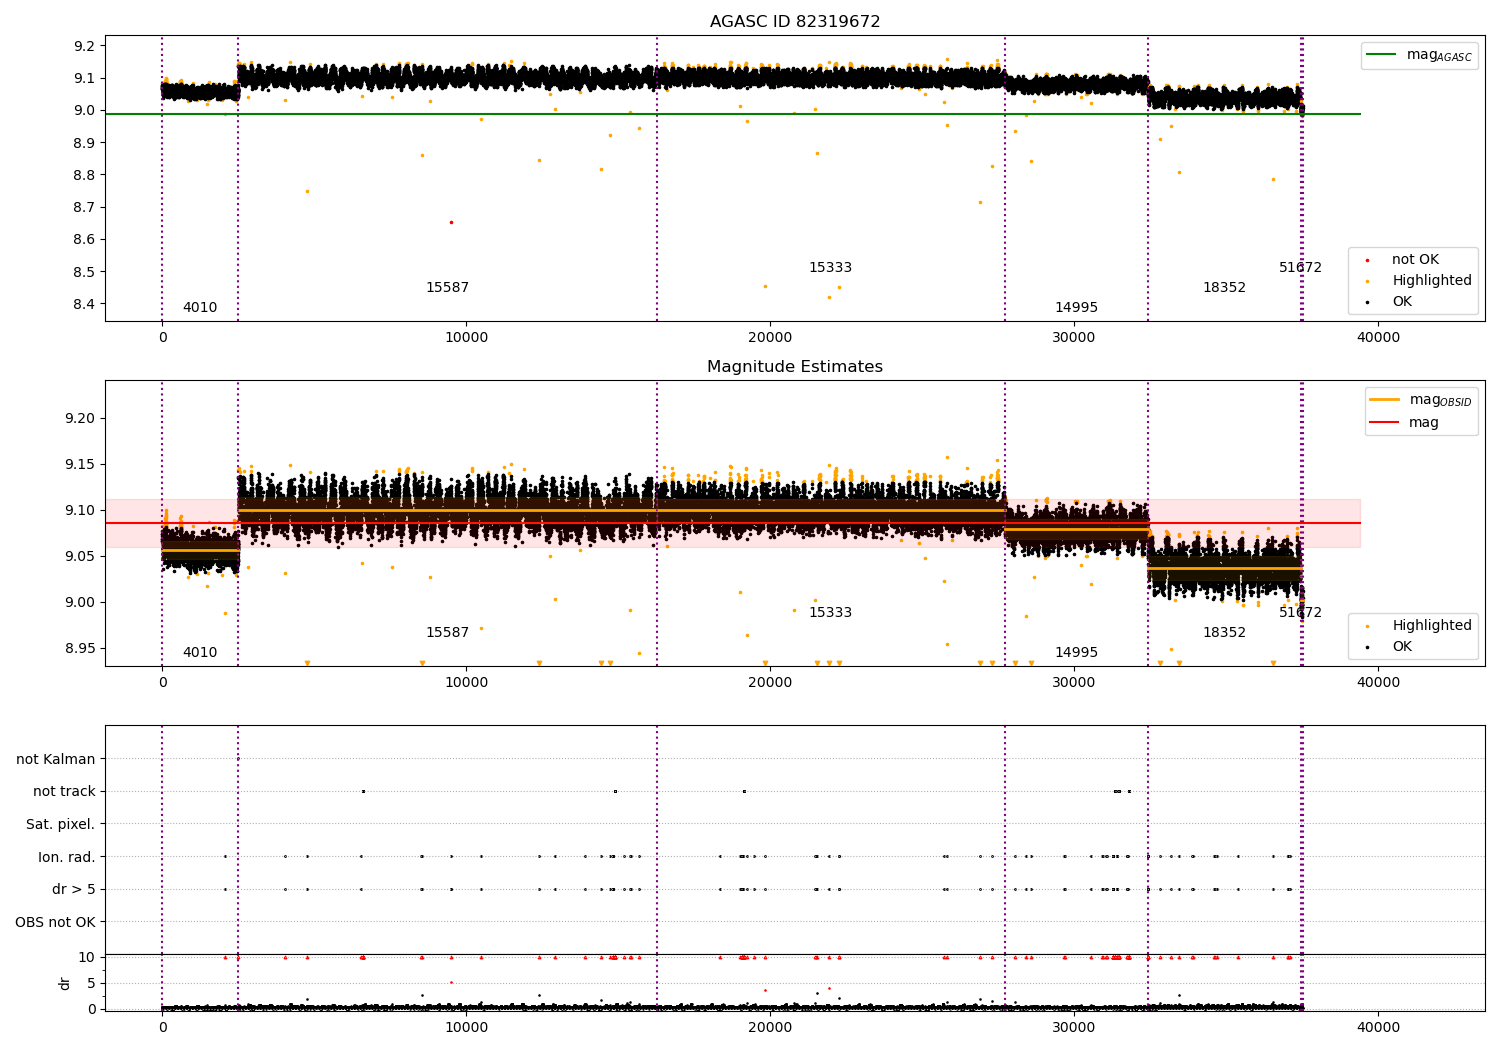
Task: Click the 40000 x-axis tick under bottom plot
Action: click(x=1378, y=1028)
